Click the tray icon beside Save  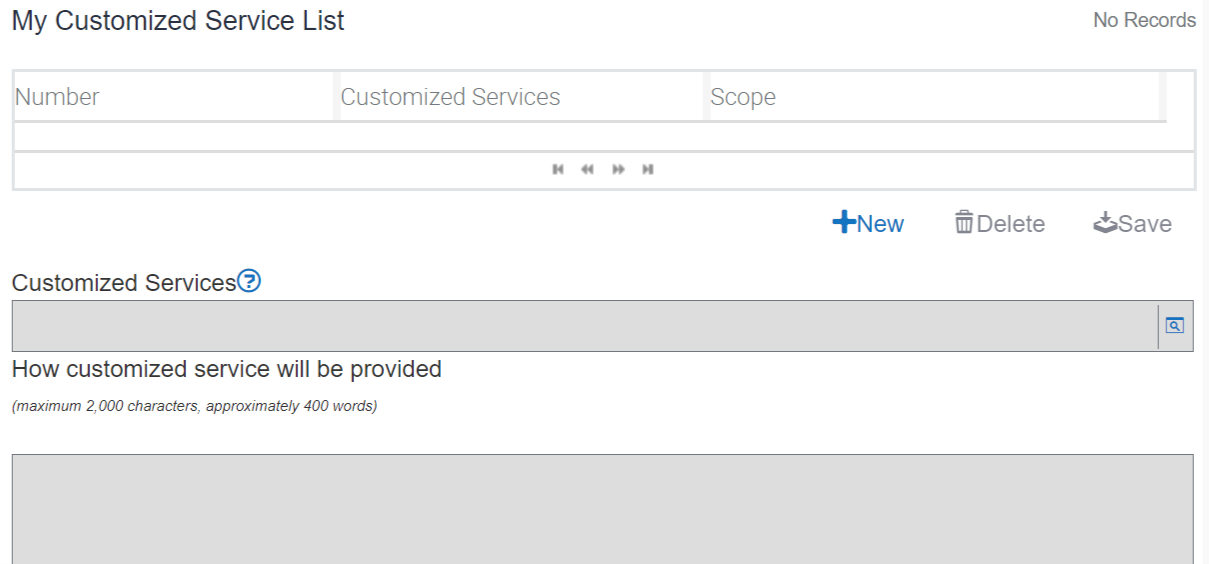pyautogui.click(x=1104, y=222)
